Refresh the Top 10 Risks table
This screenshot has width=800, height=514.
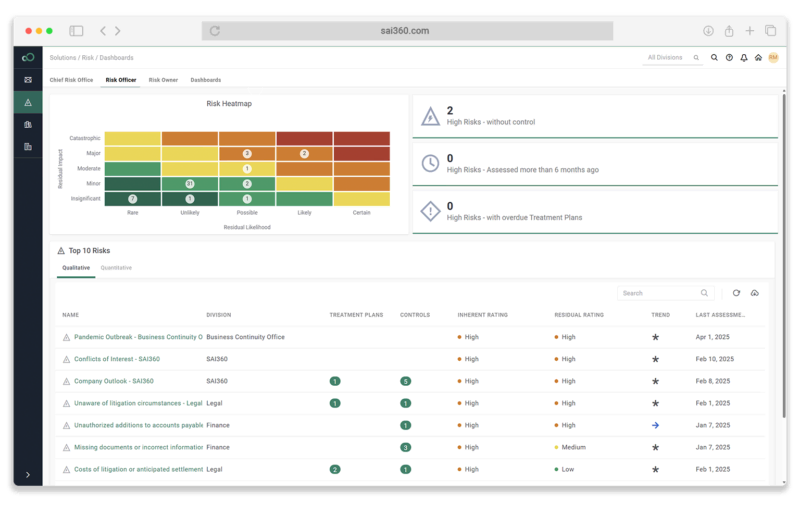(736, 293)
